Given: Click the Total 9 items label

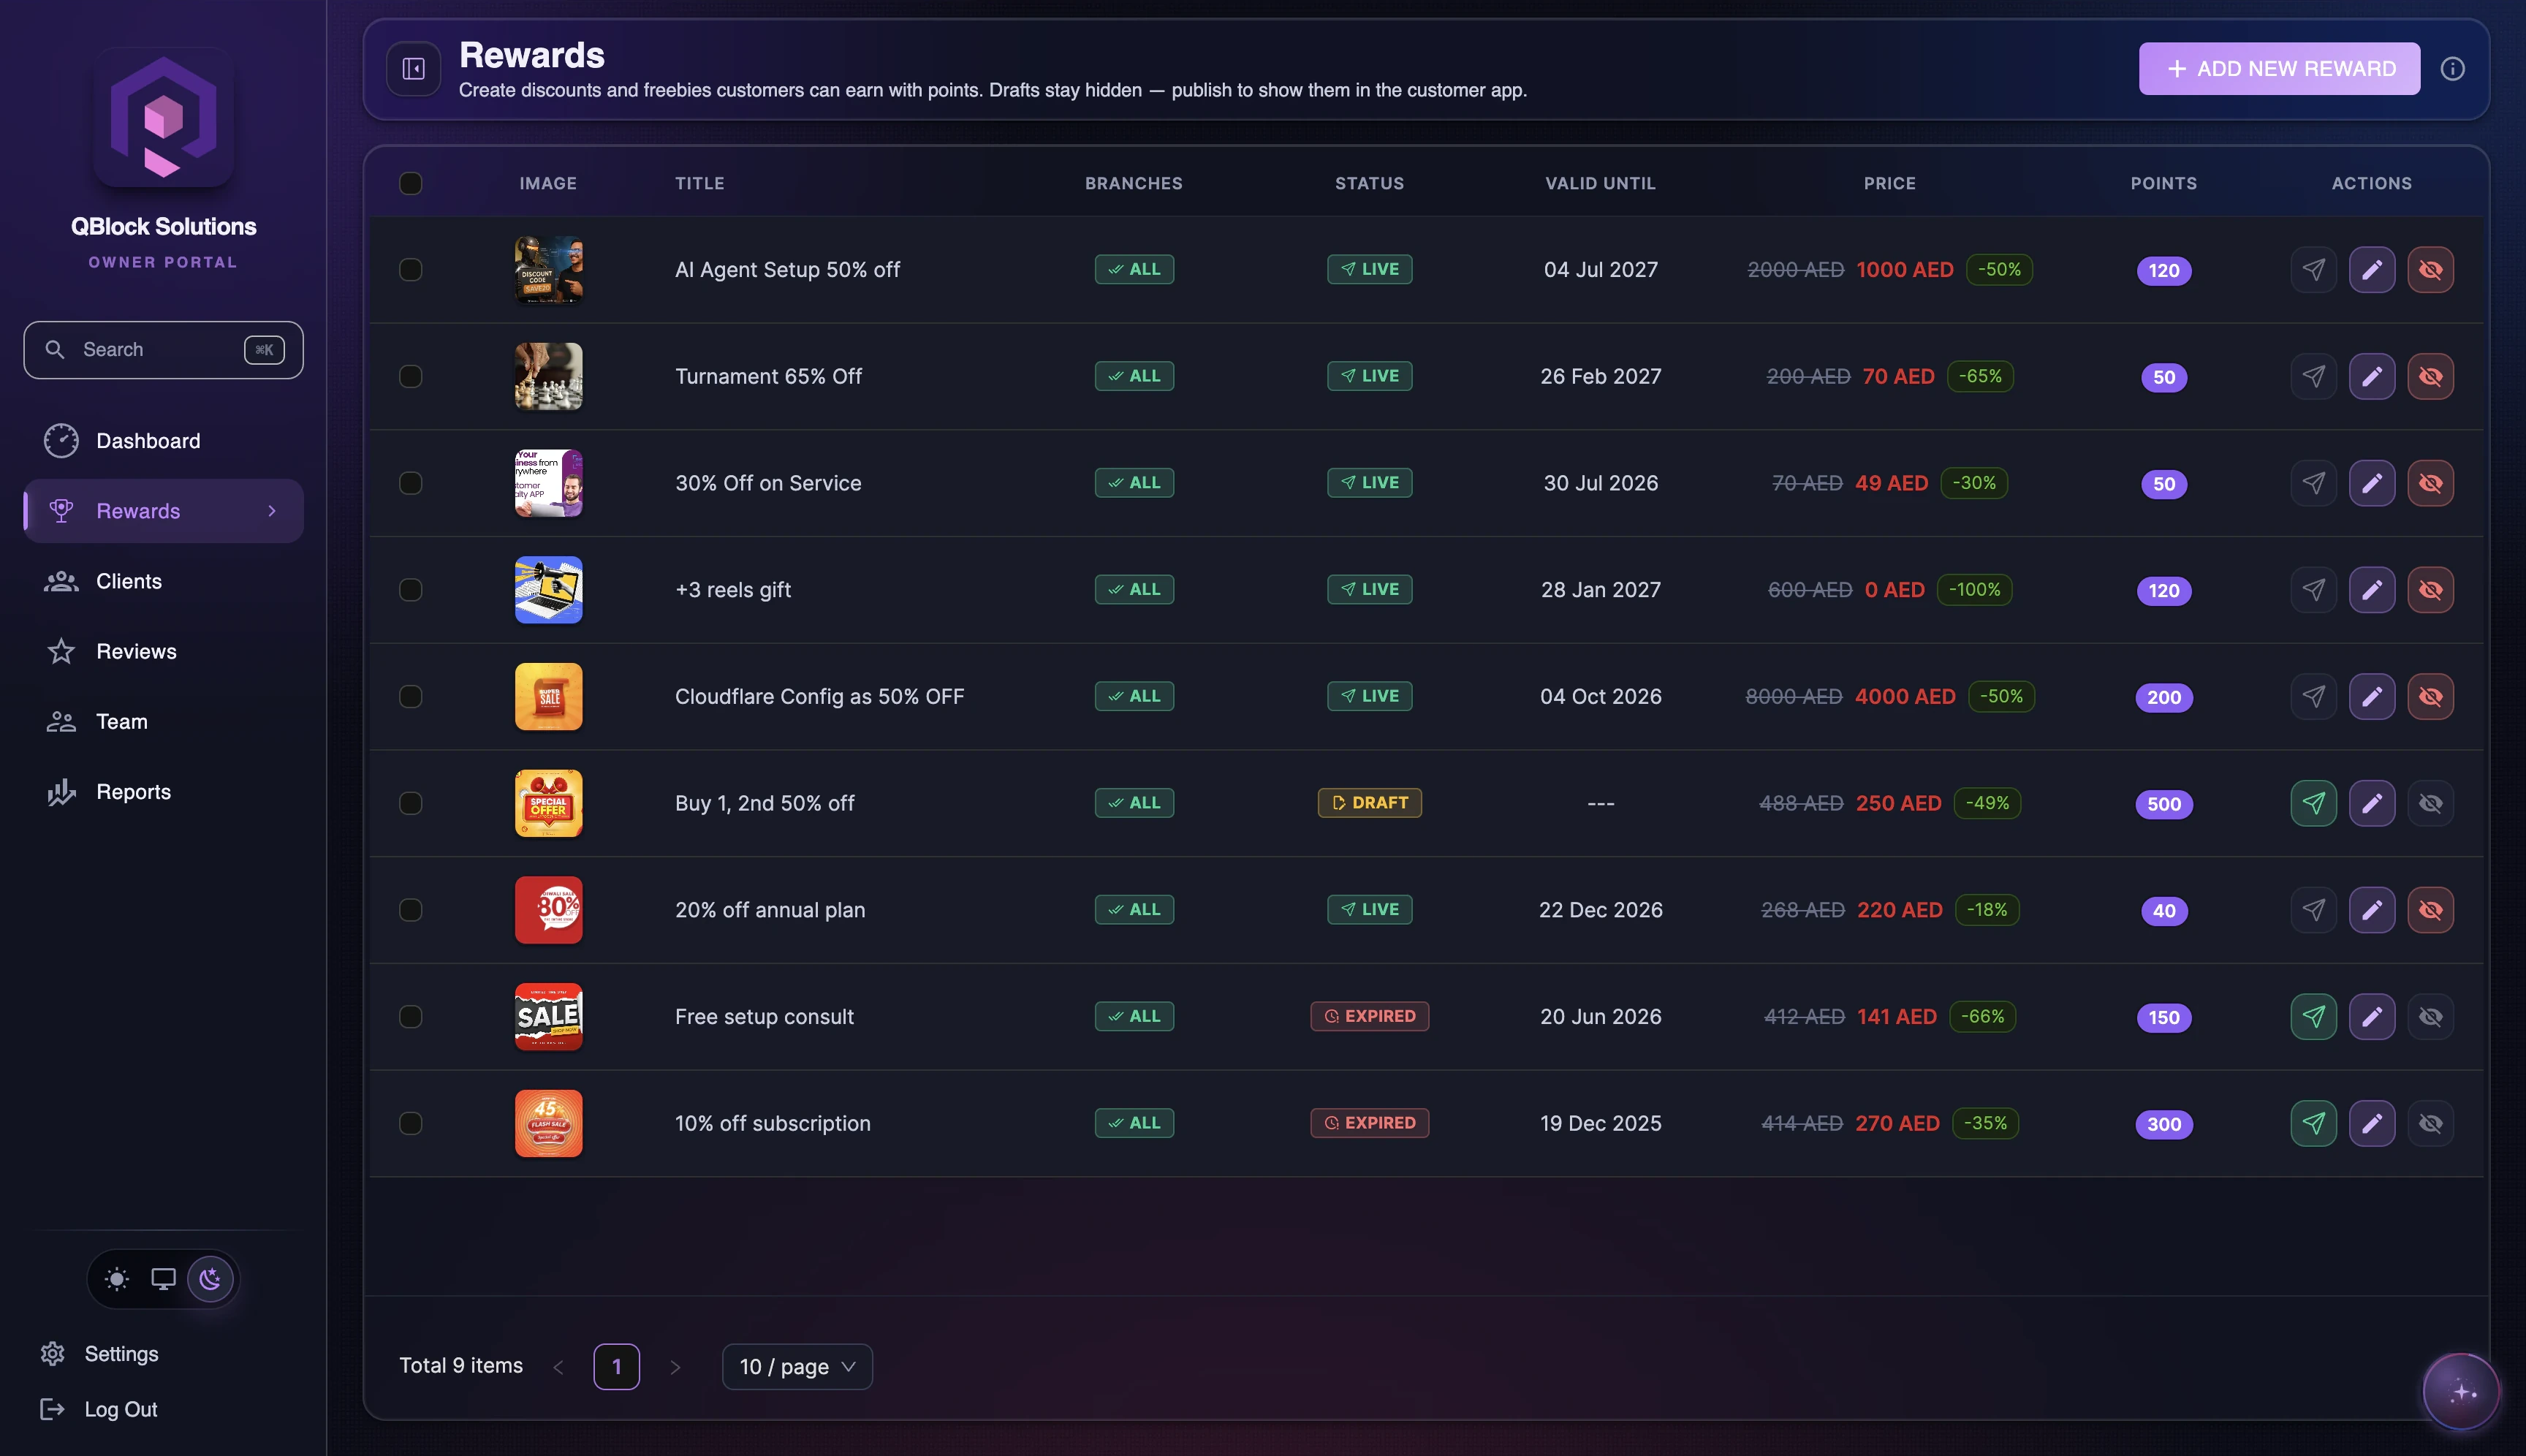Looking at the screenshot, I should [x=461, y=1366].
